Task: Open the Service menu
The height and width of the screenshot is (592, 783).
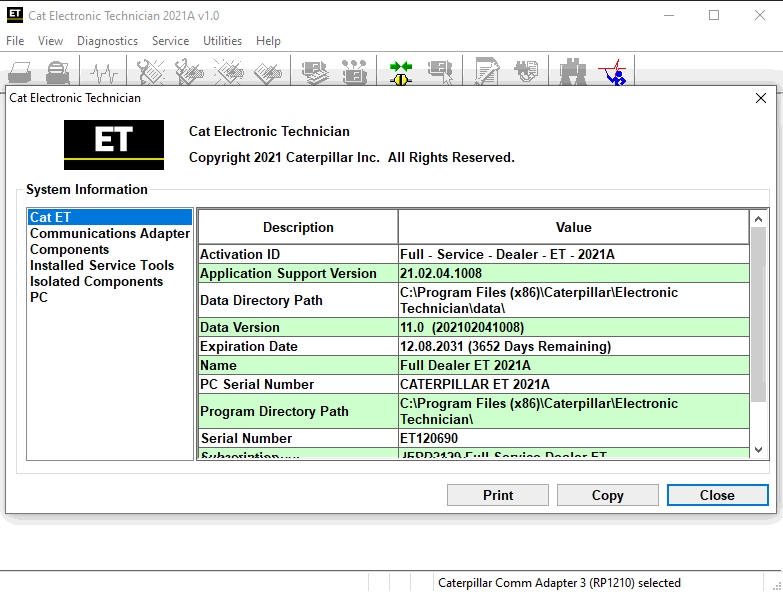Action: (x=170, y=41)
